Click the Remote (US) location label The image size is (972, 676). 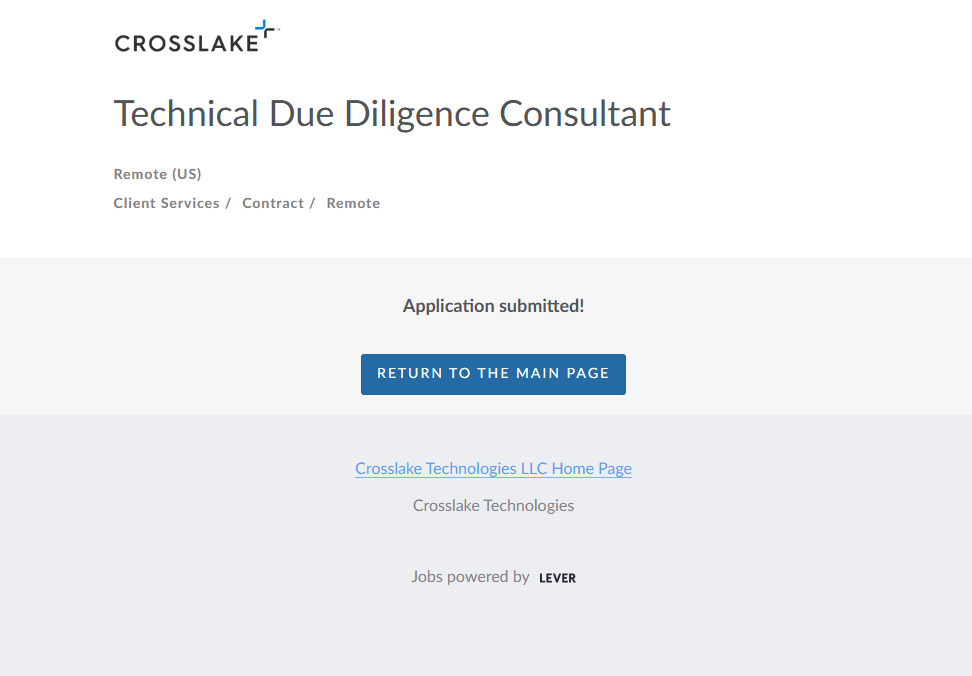(x=157, y=174)
